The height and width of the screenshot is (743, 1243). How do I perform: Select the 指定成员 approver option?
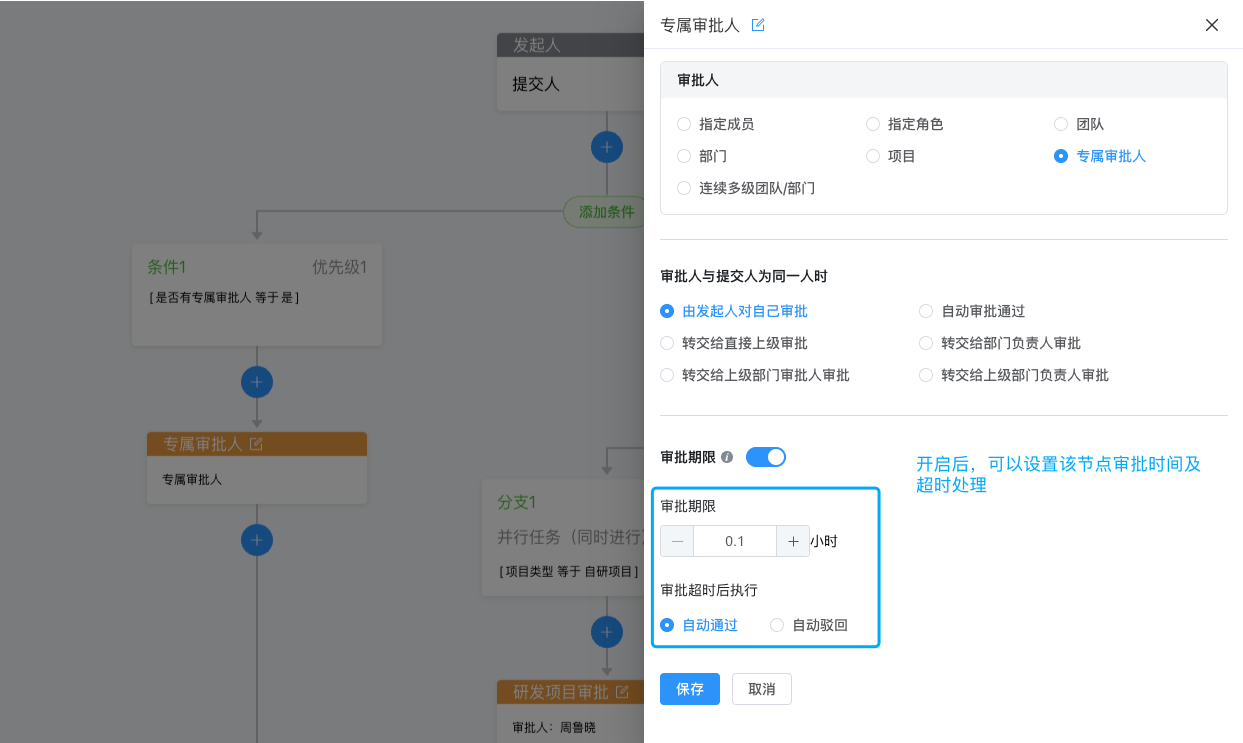tap(715, 124)
